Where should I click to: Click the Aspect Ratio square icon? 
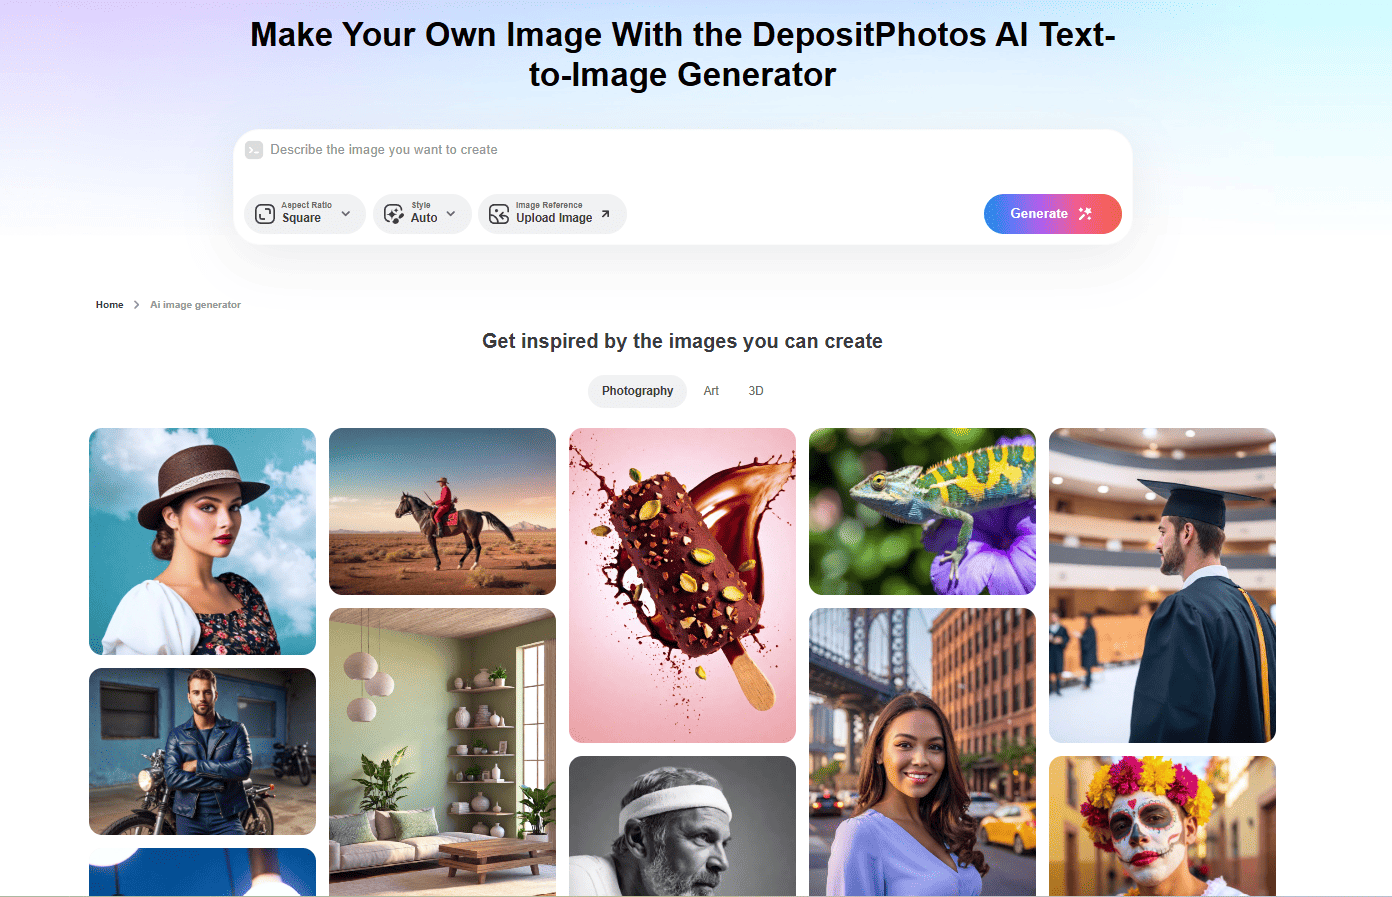265,214
